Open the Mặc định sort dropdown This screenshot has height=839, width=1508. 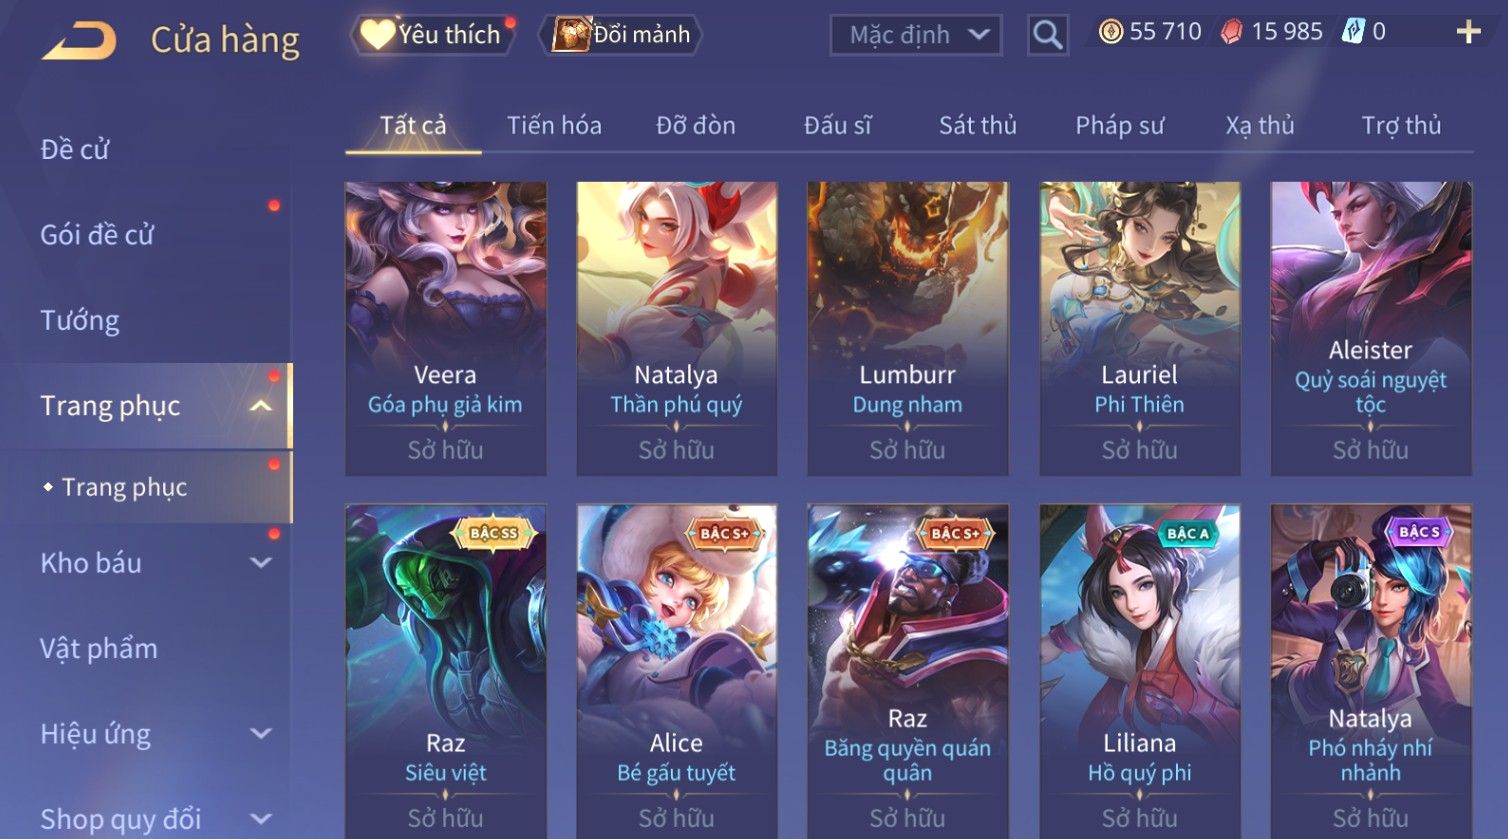tap(915, 35)
